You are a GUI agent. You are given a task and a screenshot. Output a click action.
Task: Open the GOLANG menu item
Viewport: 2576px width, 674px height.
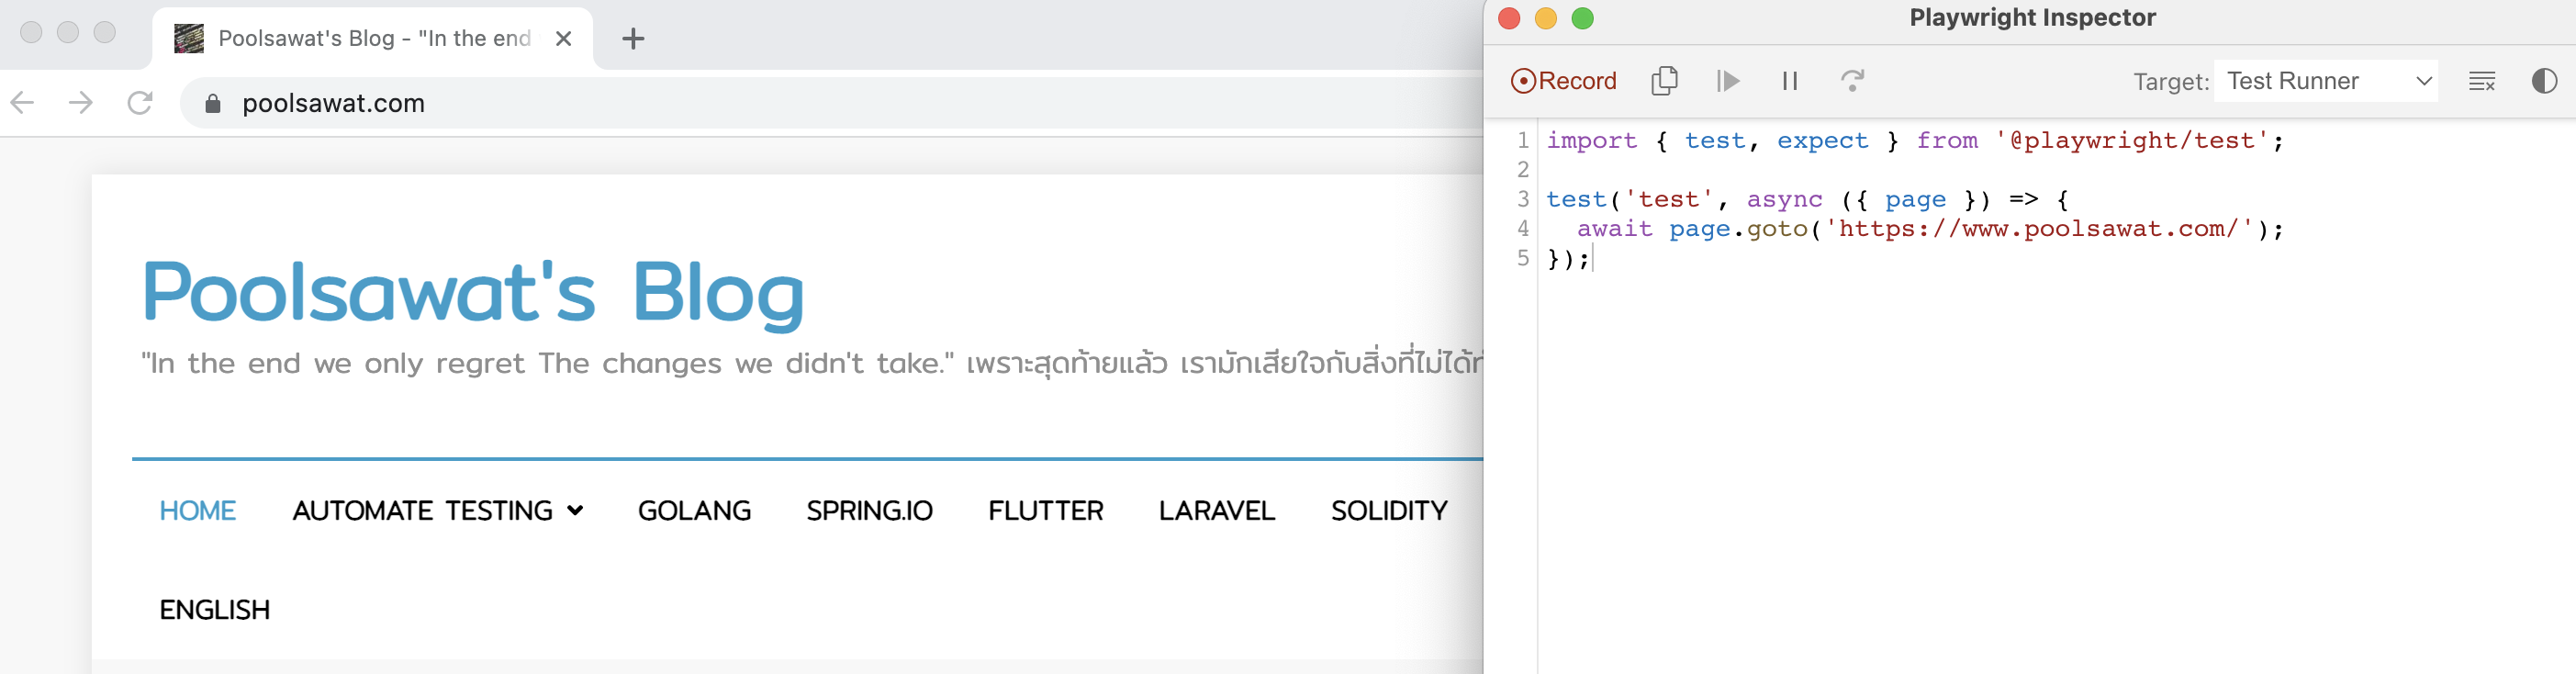click(x=694, y=510)
